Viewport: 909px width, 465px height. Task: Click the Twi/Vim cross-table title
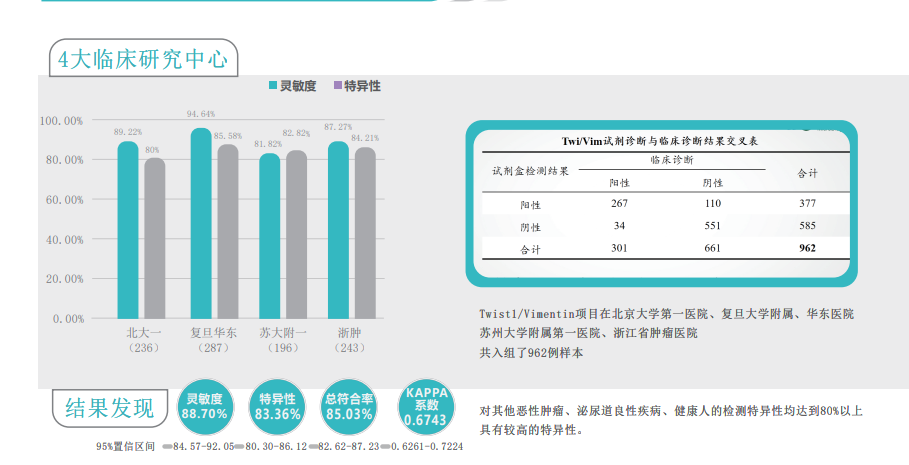659,142
